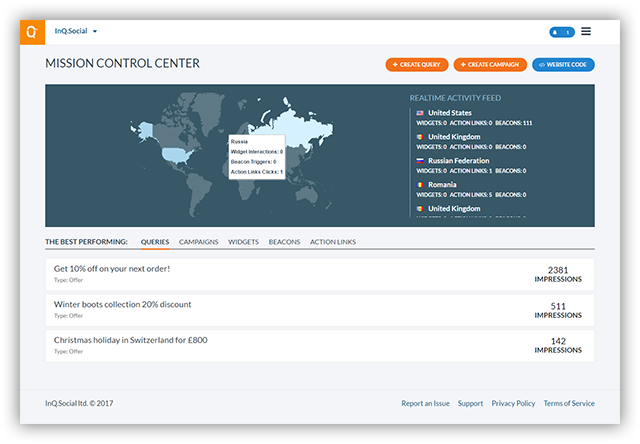Select Romania entry in activity feed
This screenshot has width=640, height=444.
471,189
